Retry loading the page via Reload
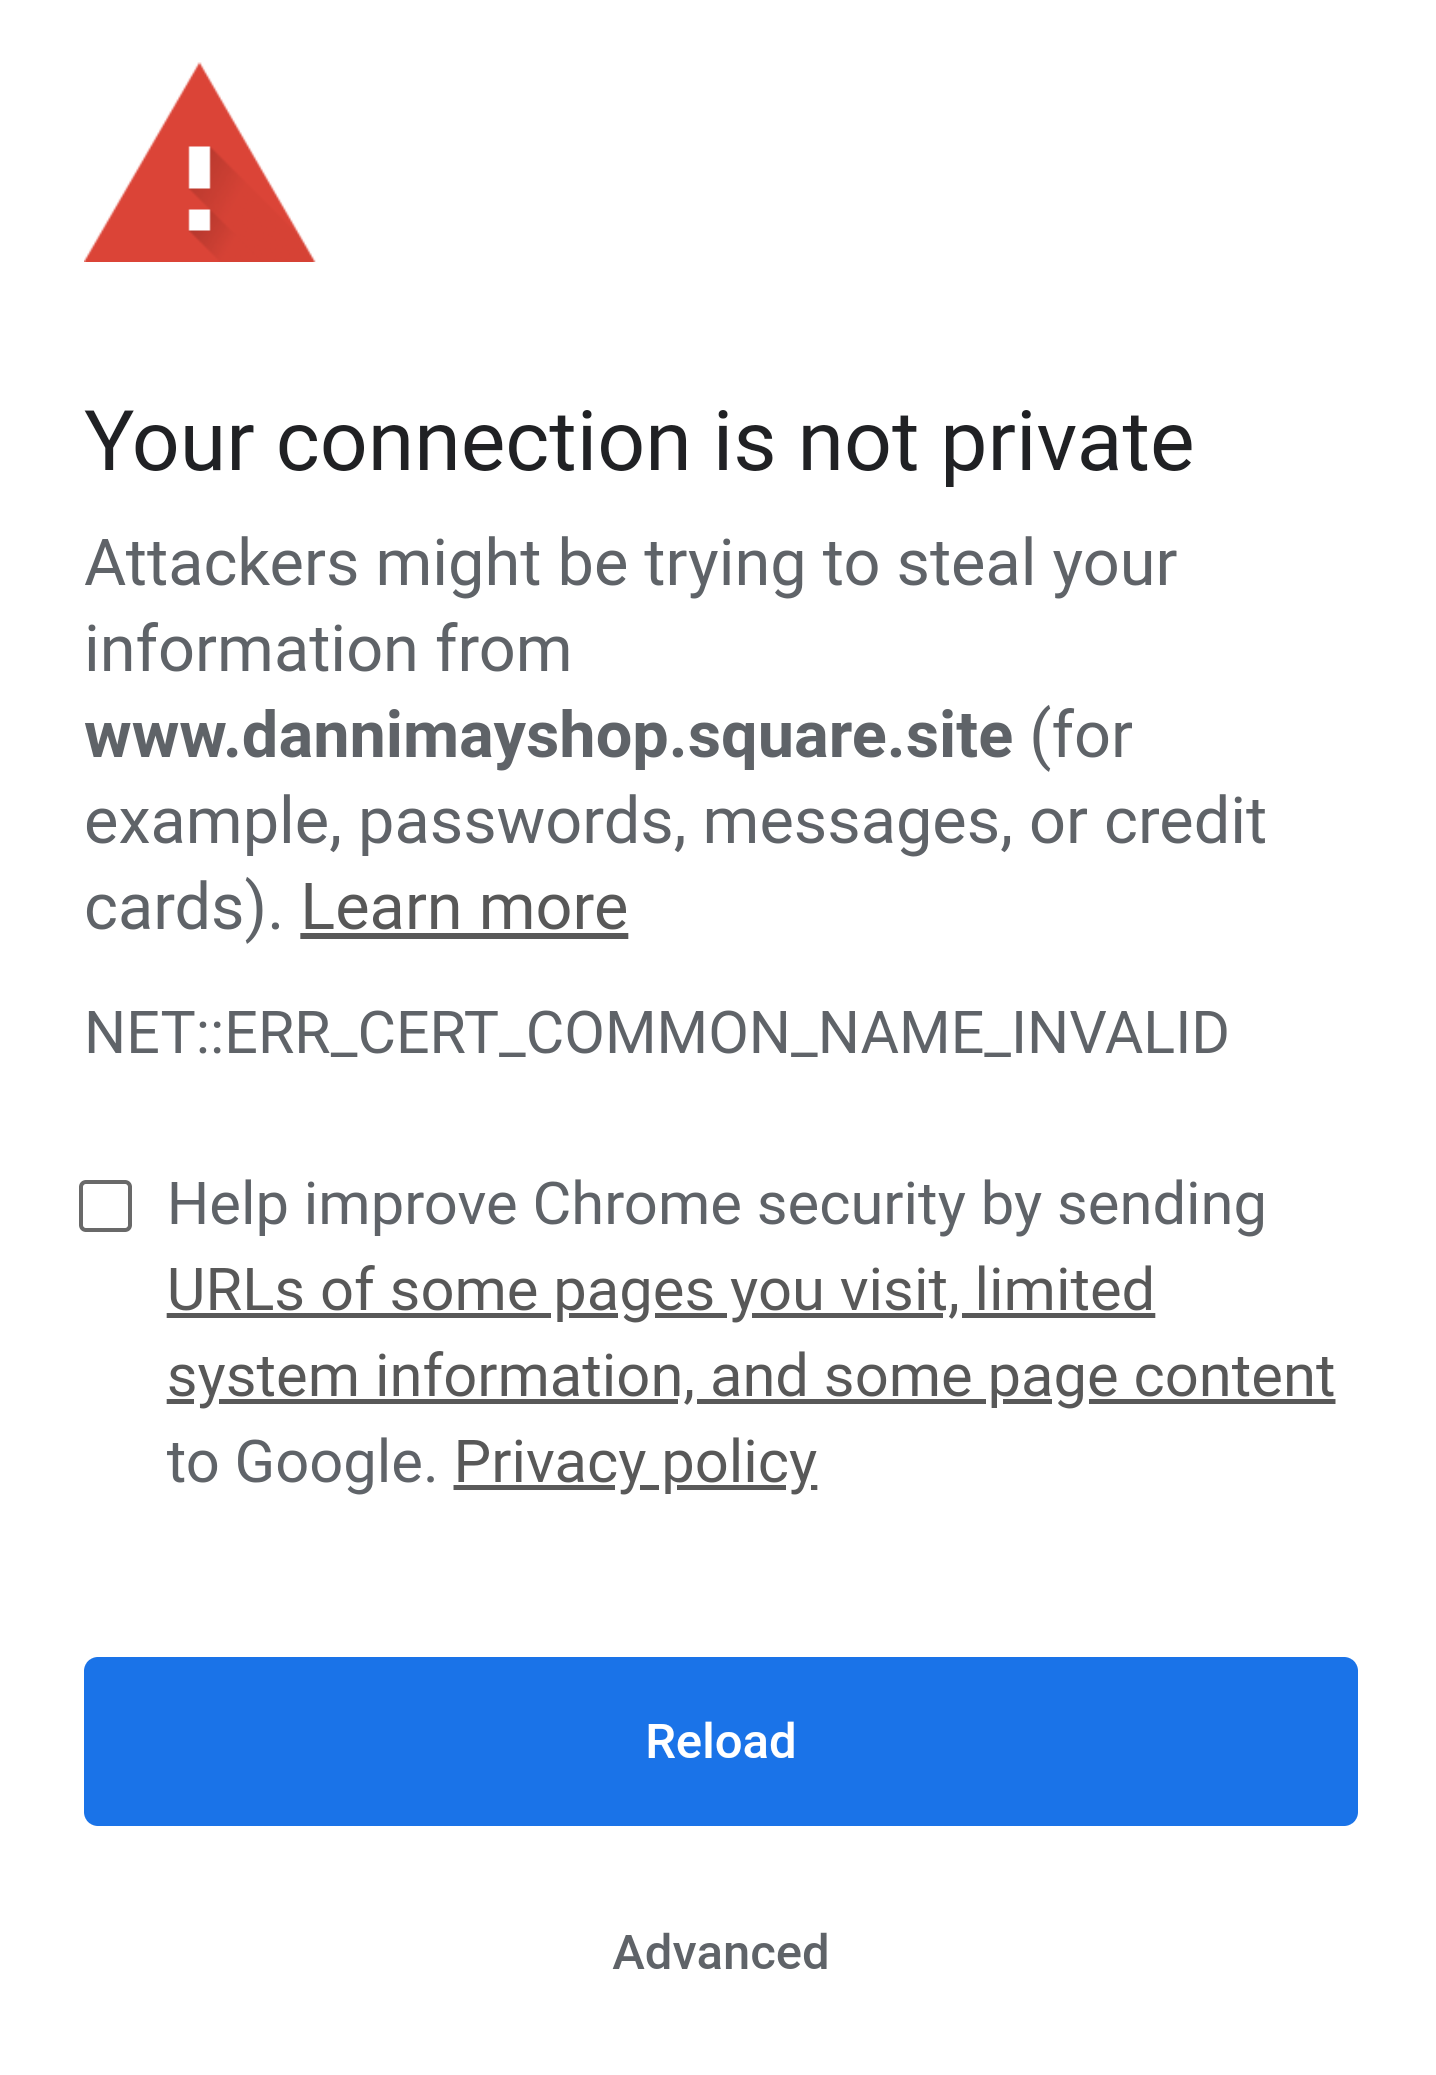 [x=718, y=1741]
